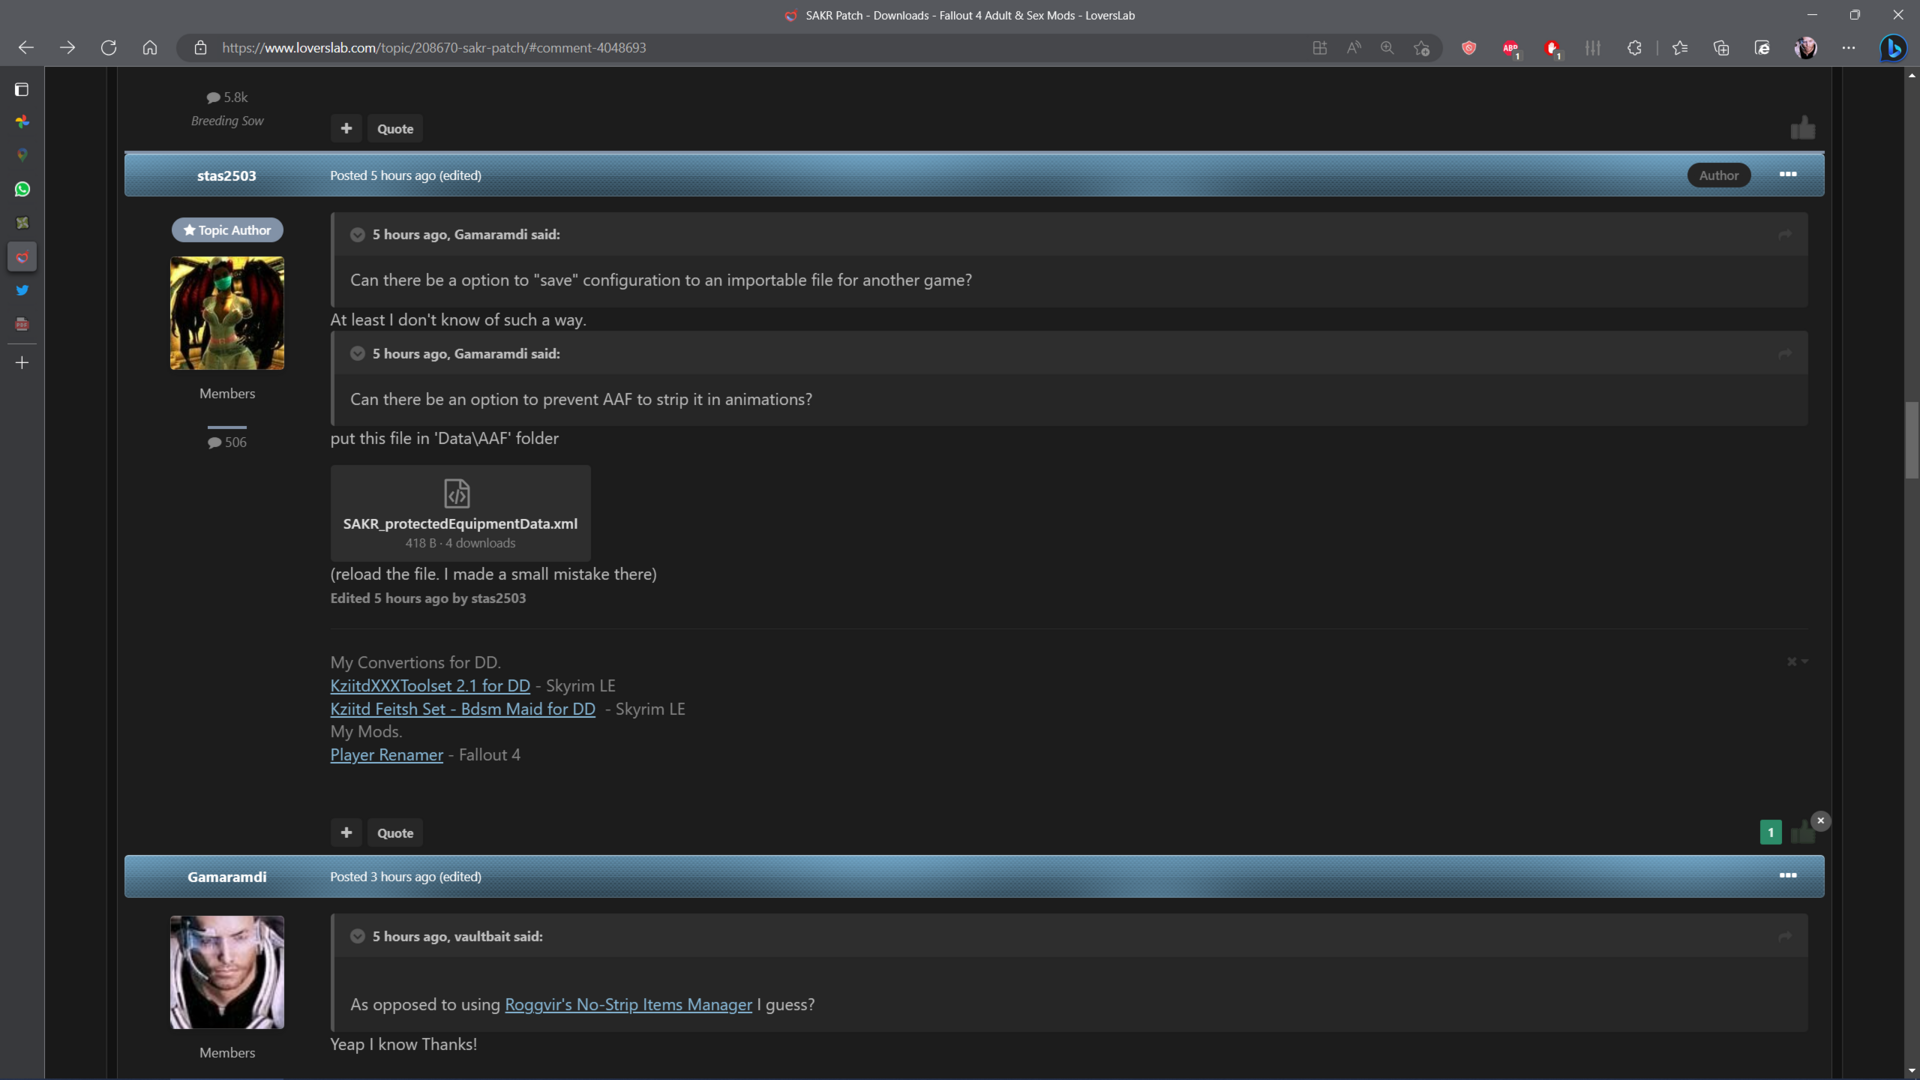
Task: Open the browser profile avatar
Action: [x=1805, y=47]
